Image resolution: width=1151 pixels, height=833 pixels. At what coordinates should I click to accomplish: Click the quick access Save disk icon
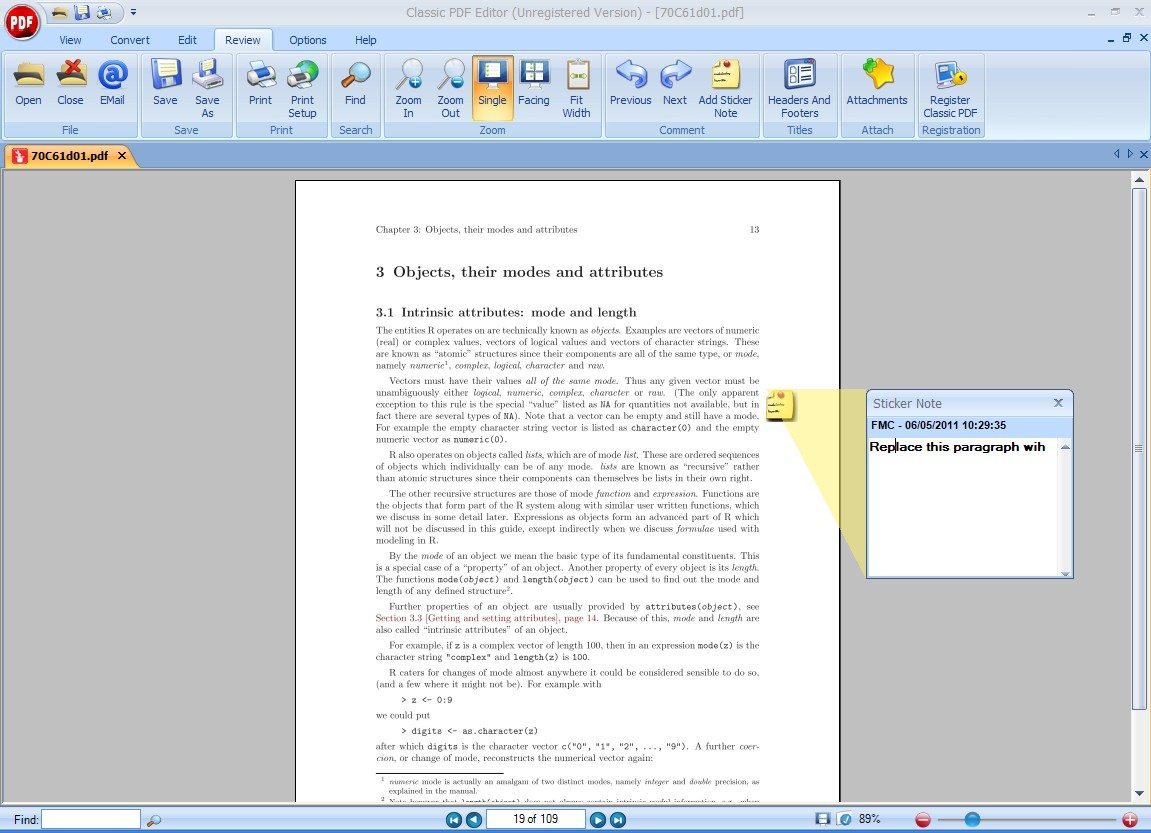point(81,12)
